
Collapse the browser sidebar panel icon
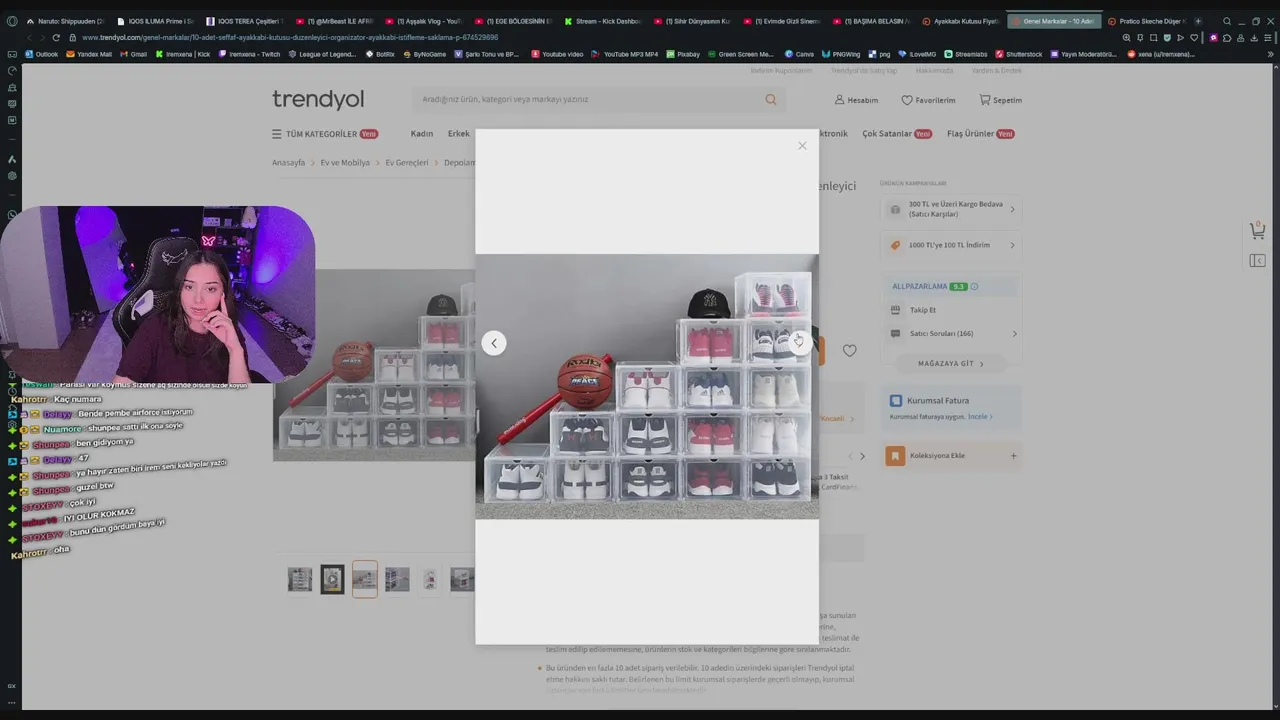click(x=1258, y=261)
